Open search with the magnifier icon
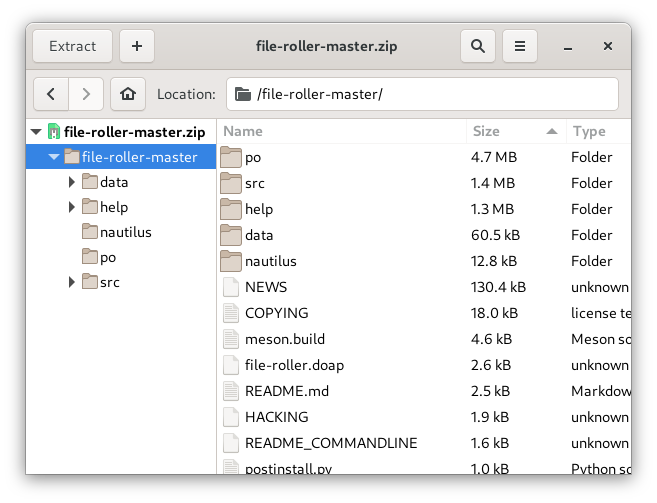 tap(478, 46)
